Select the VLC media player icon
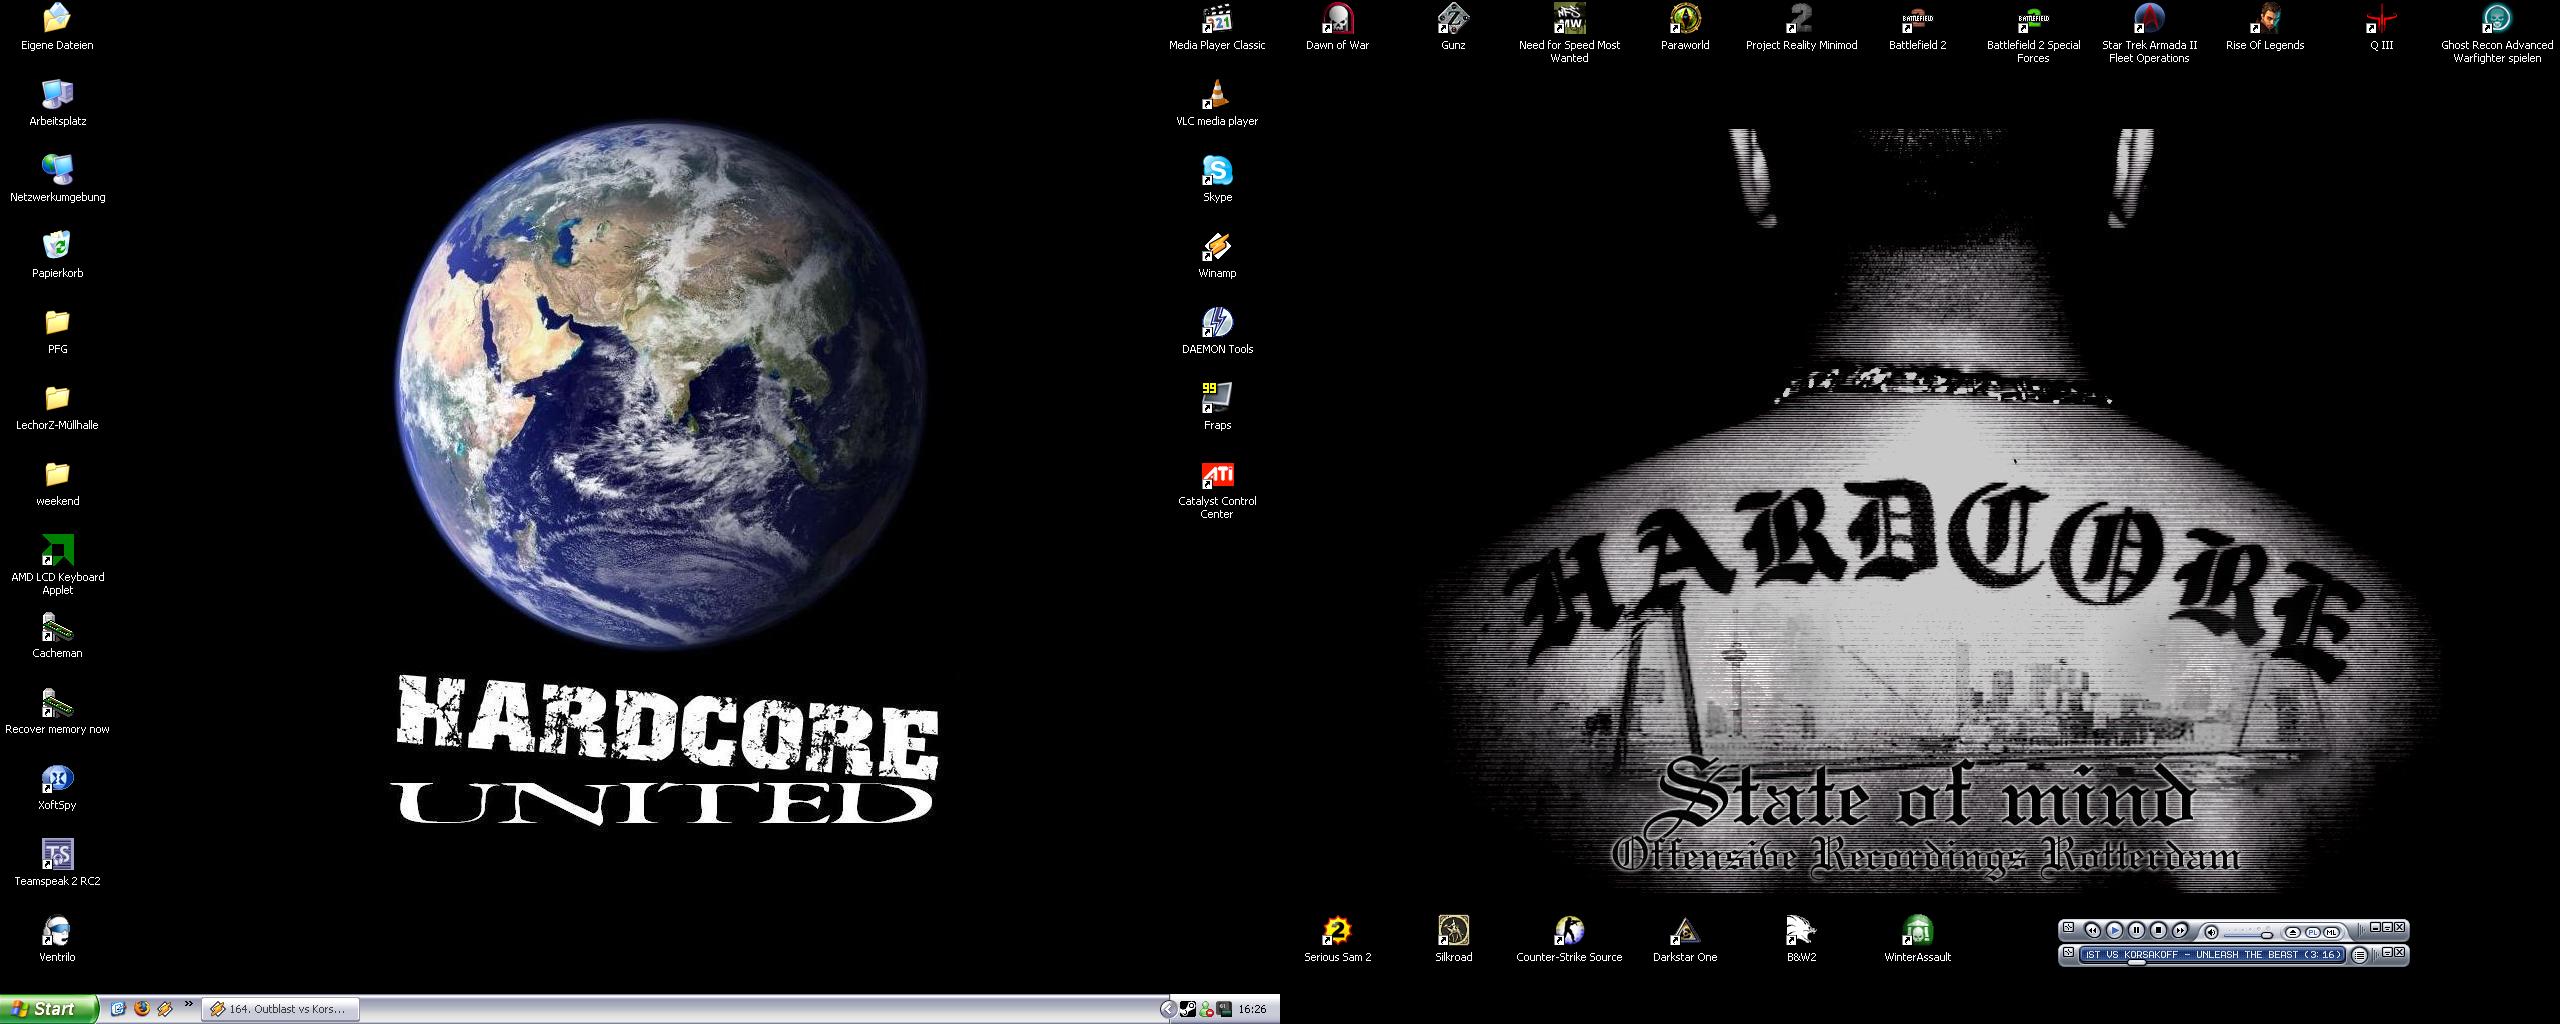Screen dimensions: 2560x1024 tap(1217, 103)
